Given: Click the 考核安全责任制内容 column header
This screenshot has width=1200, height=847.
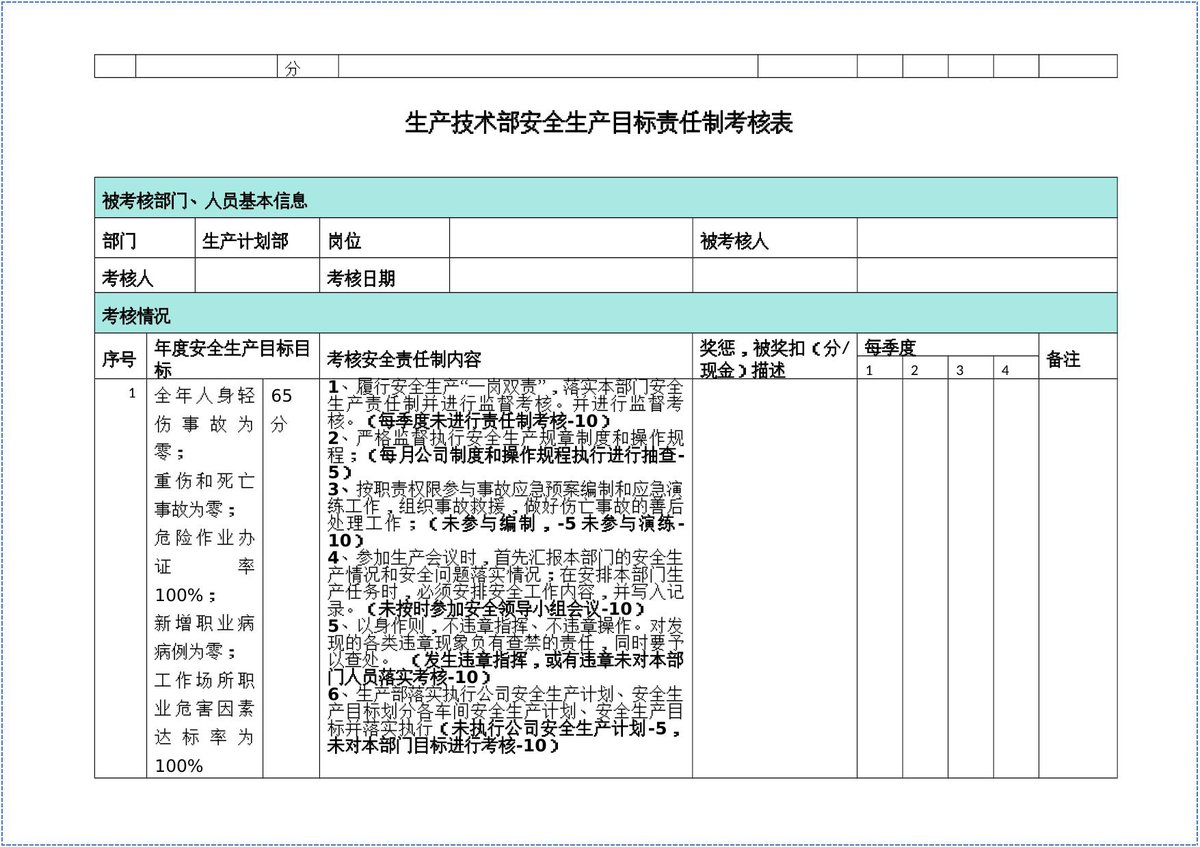Looking at the screenshot, I should pyautogui.click(x=506, y=357).
